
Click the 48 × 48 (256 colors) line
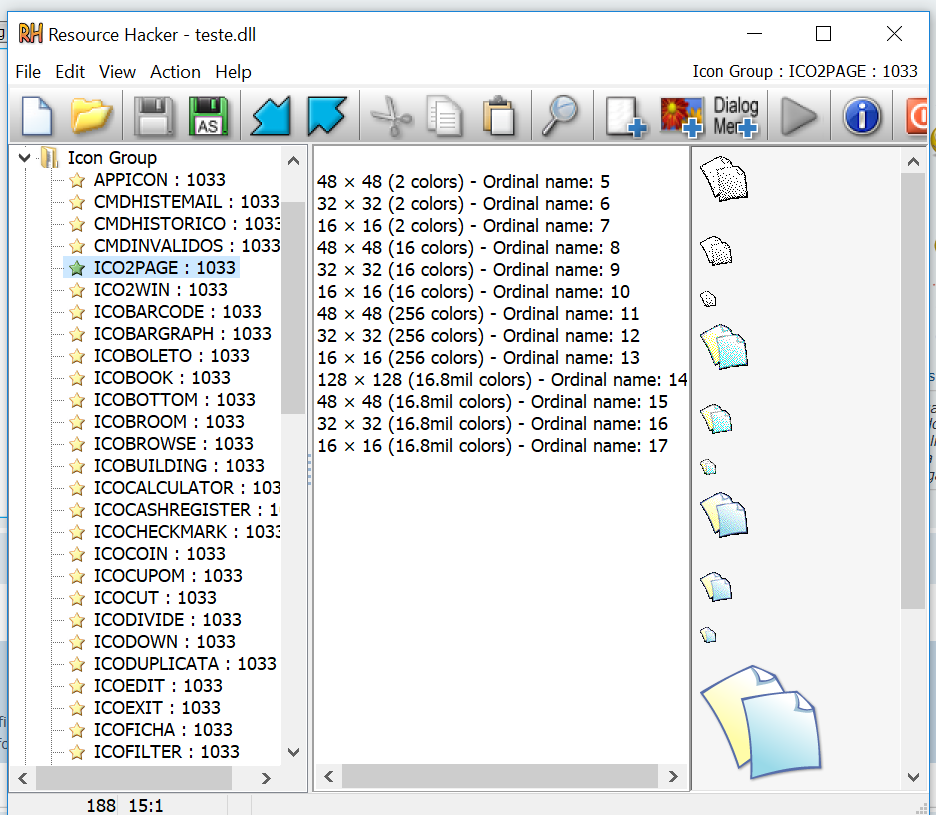(x=478, y=314)
